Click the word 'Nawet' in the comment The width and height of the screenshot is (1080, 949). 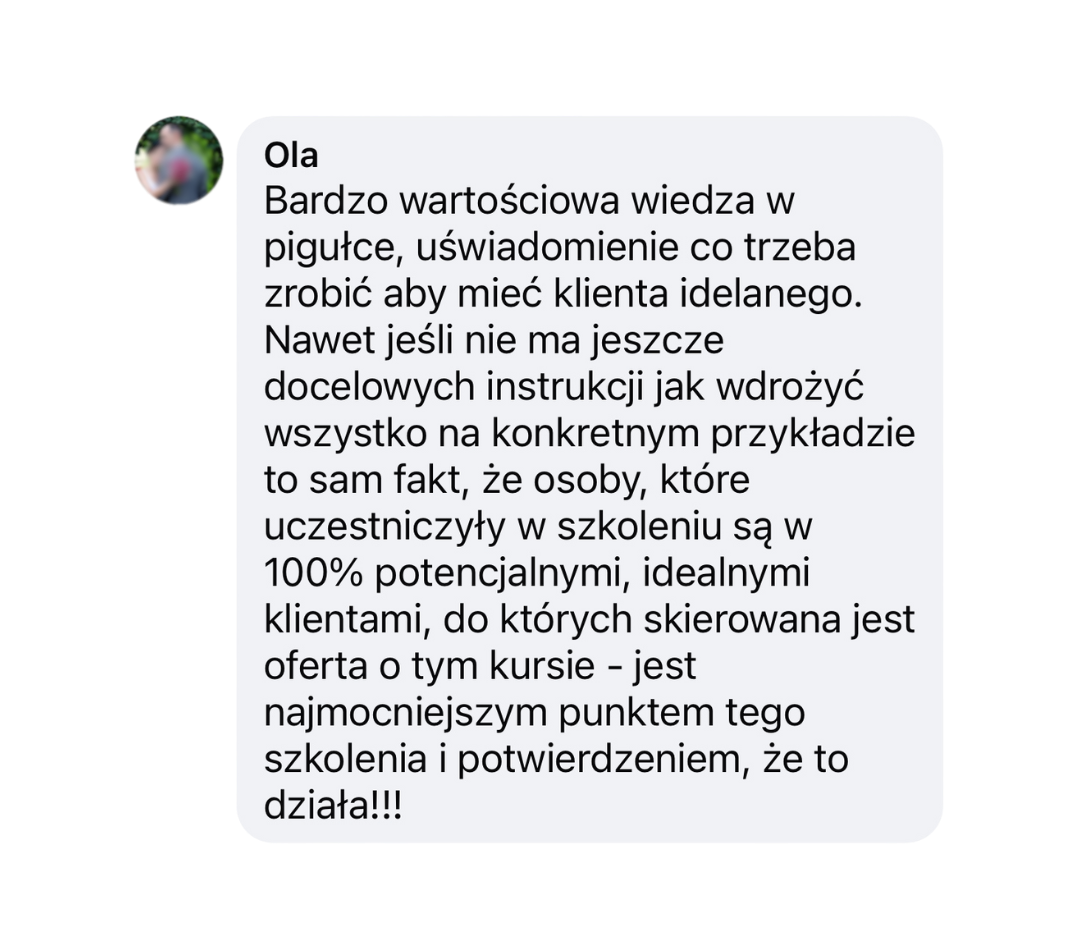click(x=319, y=340)
